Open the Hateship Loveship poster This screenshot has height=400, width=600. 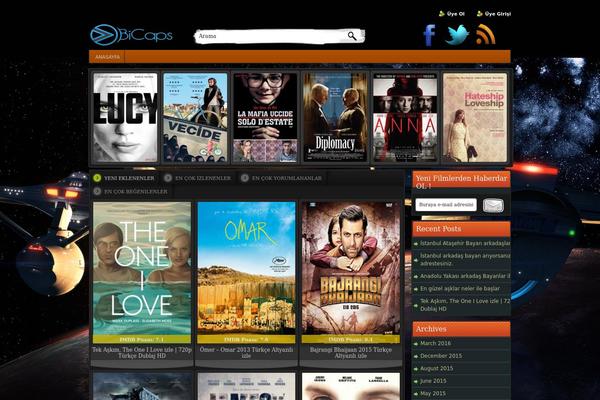[475, 117]
